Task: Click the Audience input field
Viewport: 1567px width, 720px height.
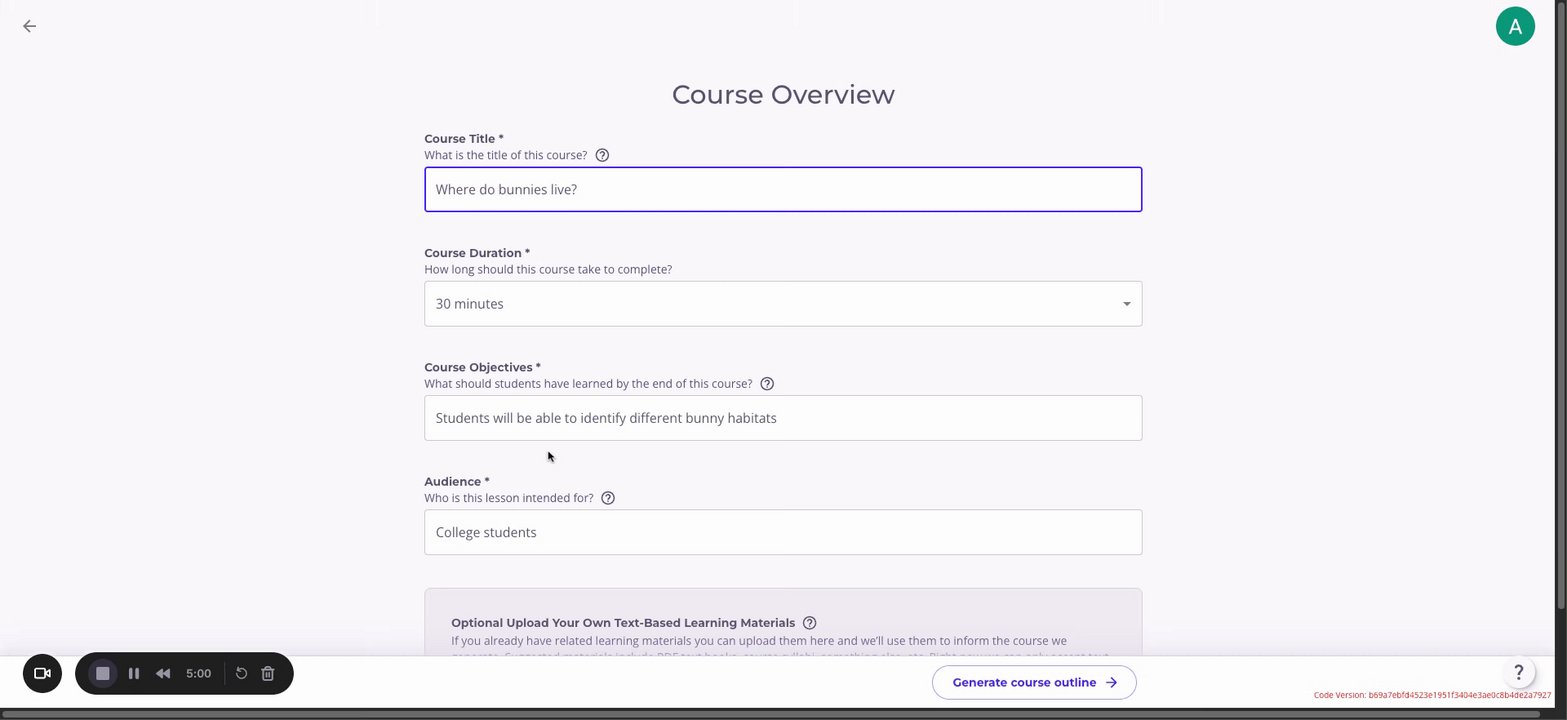Action: [783, 532]
